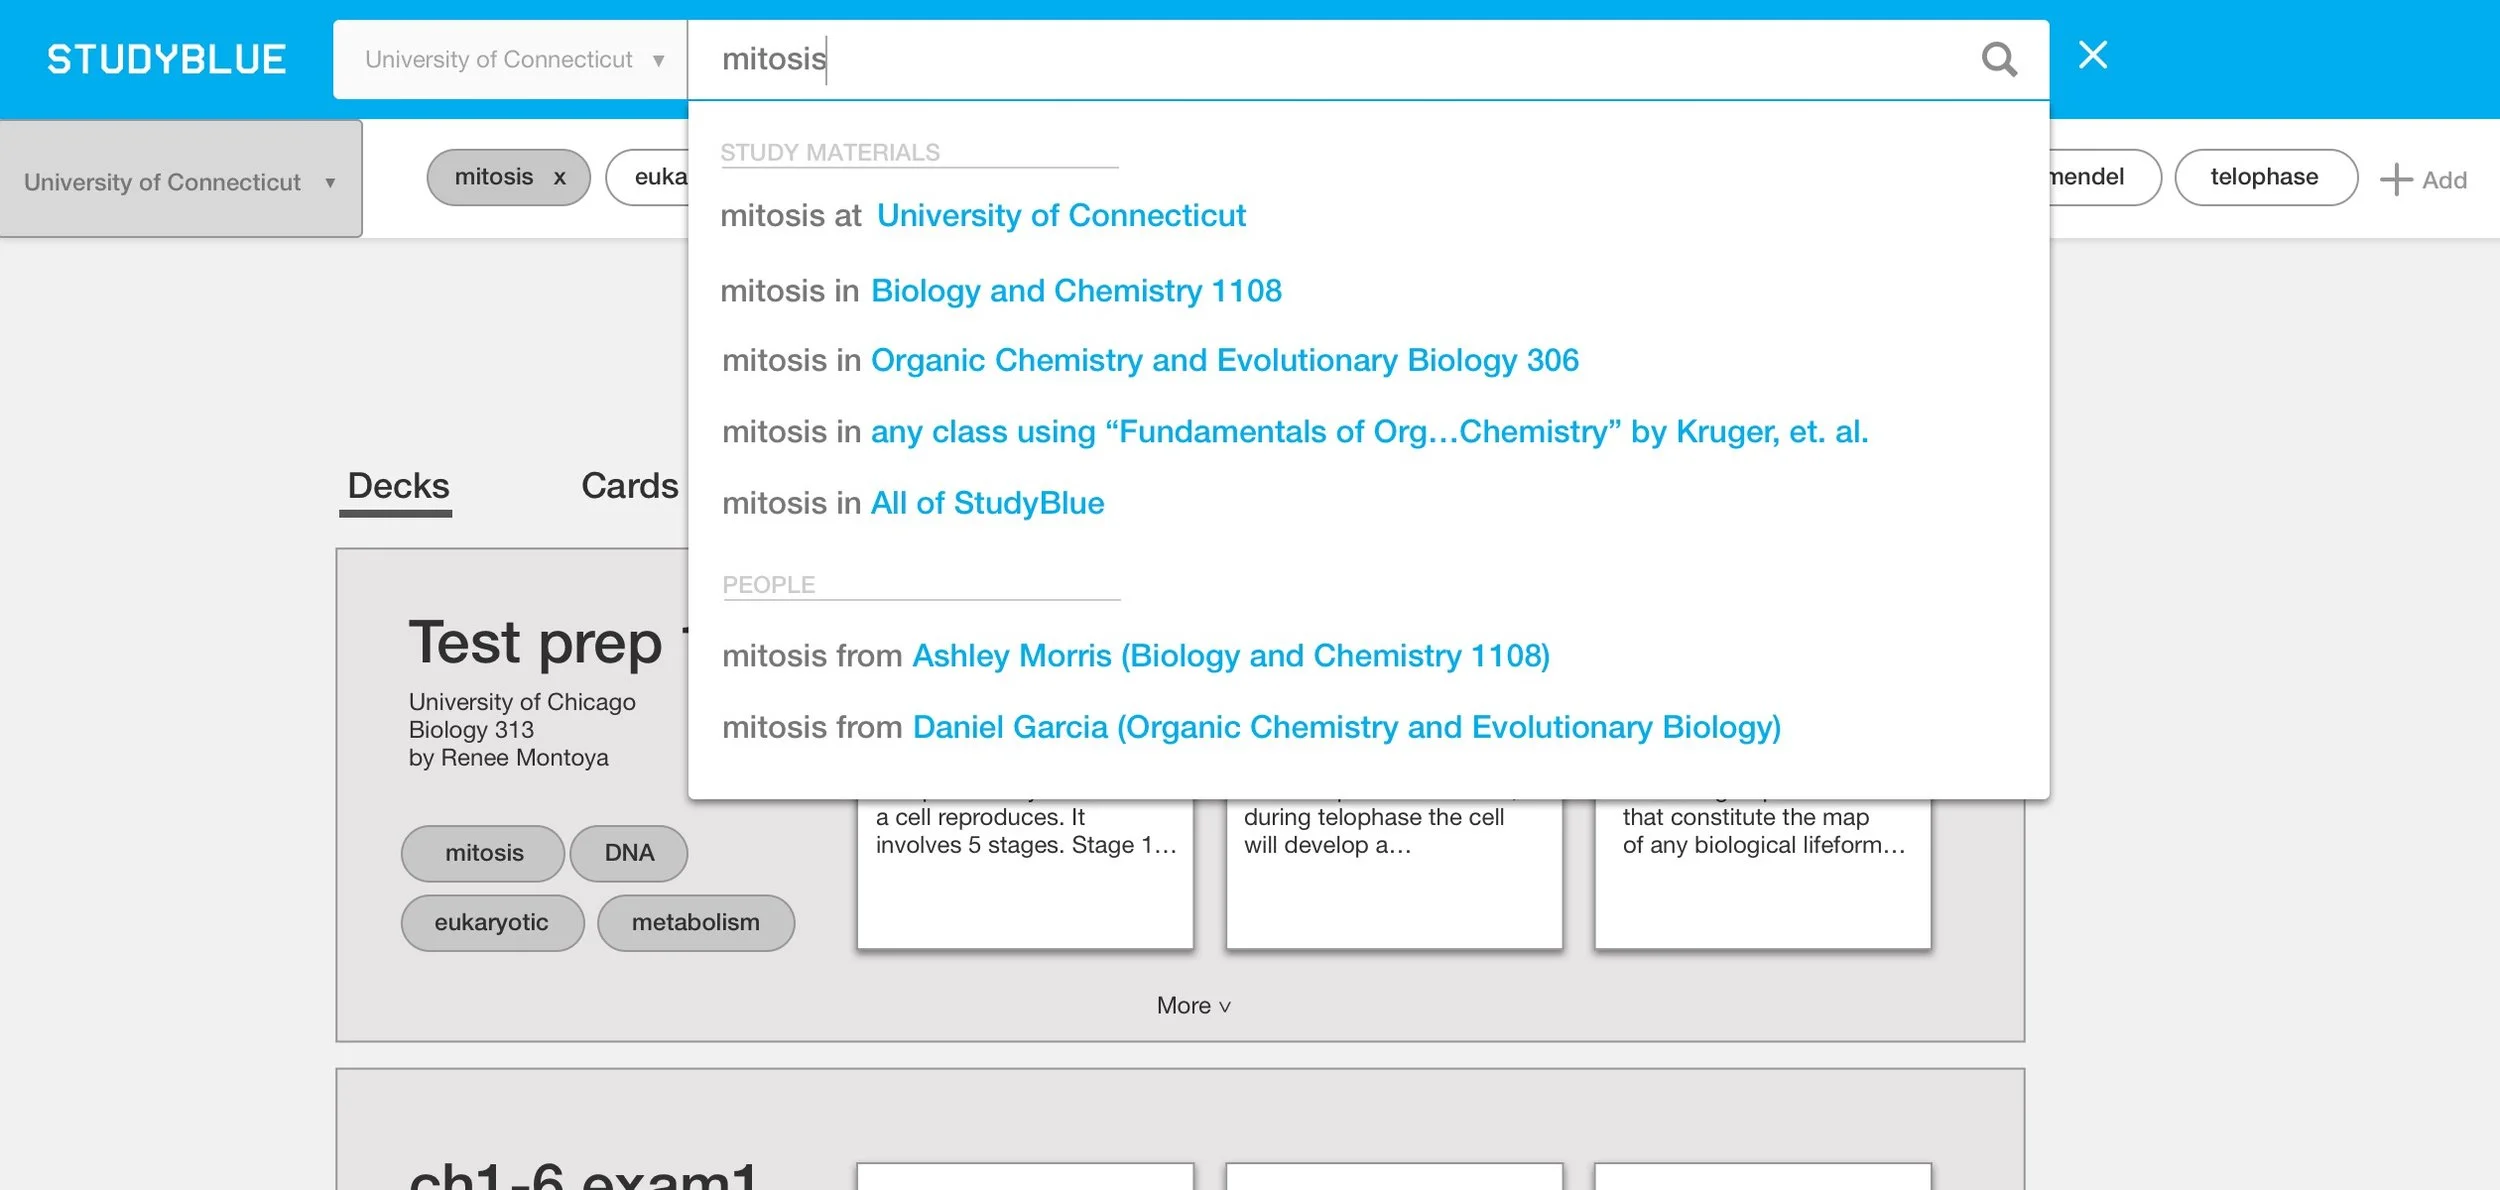Screen dimensions: 2500x1190
Task: Click the telophase tag pill
Action: click(2265, 178)
